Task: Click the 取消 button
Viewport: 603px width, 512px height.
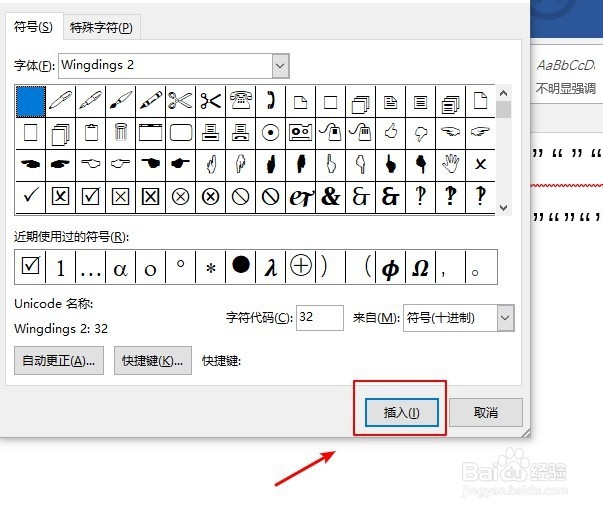Action: pyautogui.click(x=486, y=412)
